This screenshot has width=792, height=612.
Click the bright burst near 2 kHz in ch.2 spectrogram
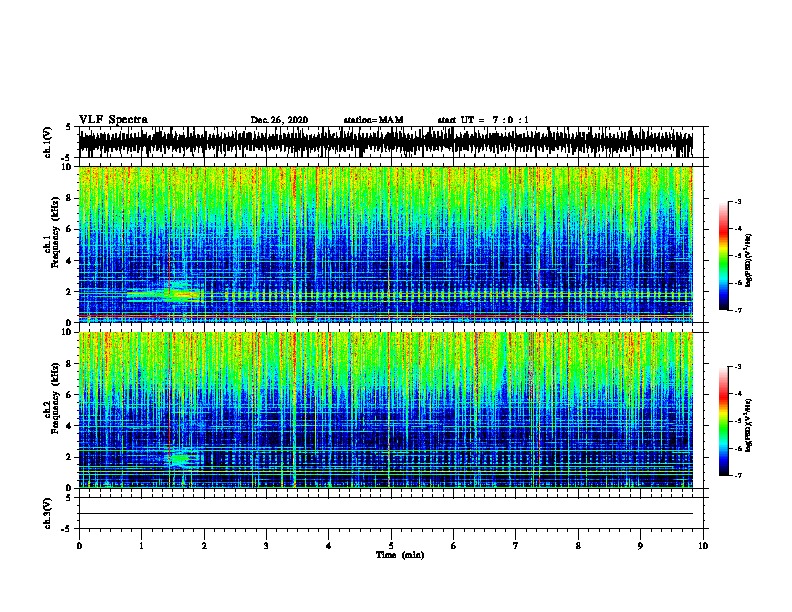click(x=180, y=458)
